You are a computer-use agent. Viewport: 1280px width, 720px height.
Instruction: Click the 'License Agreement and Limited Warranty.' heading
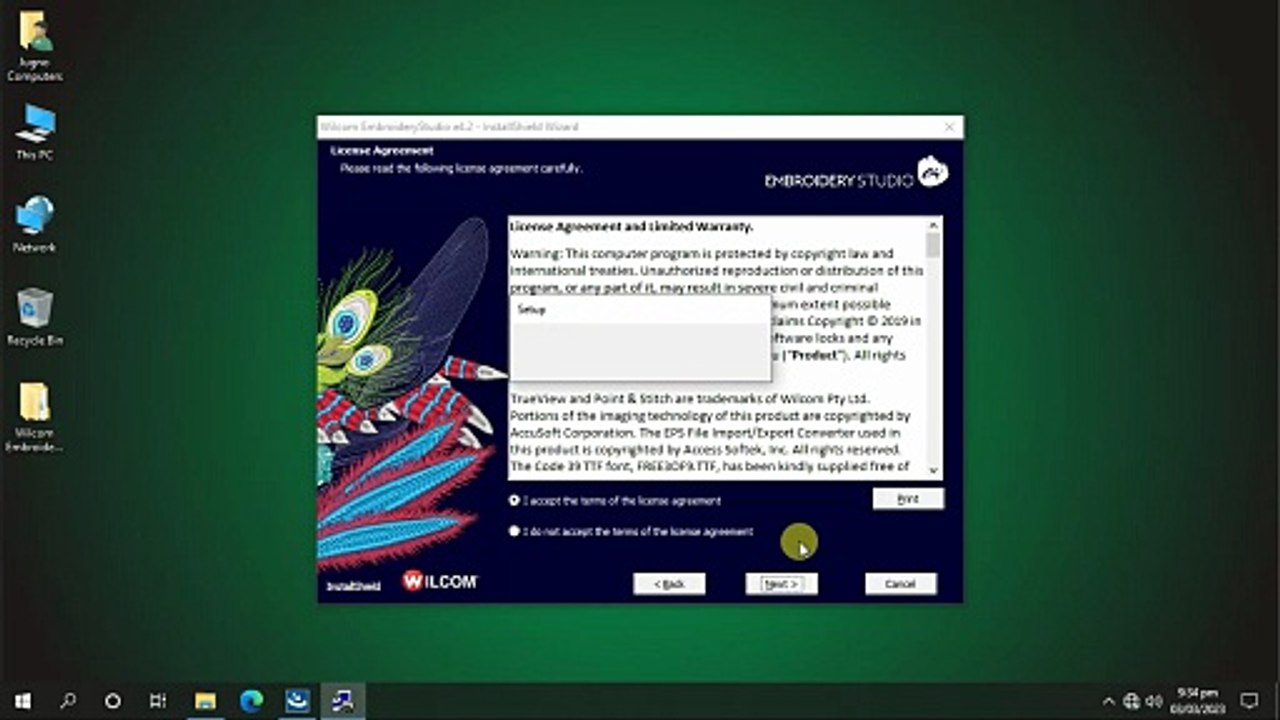pos(632,227)
